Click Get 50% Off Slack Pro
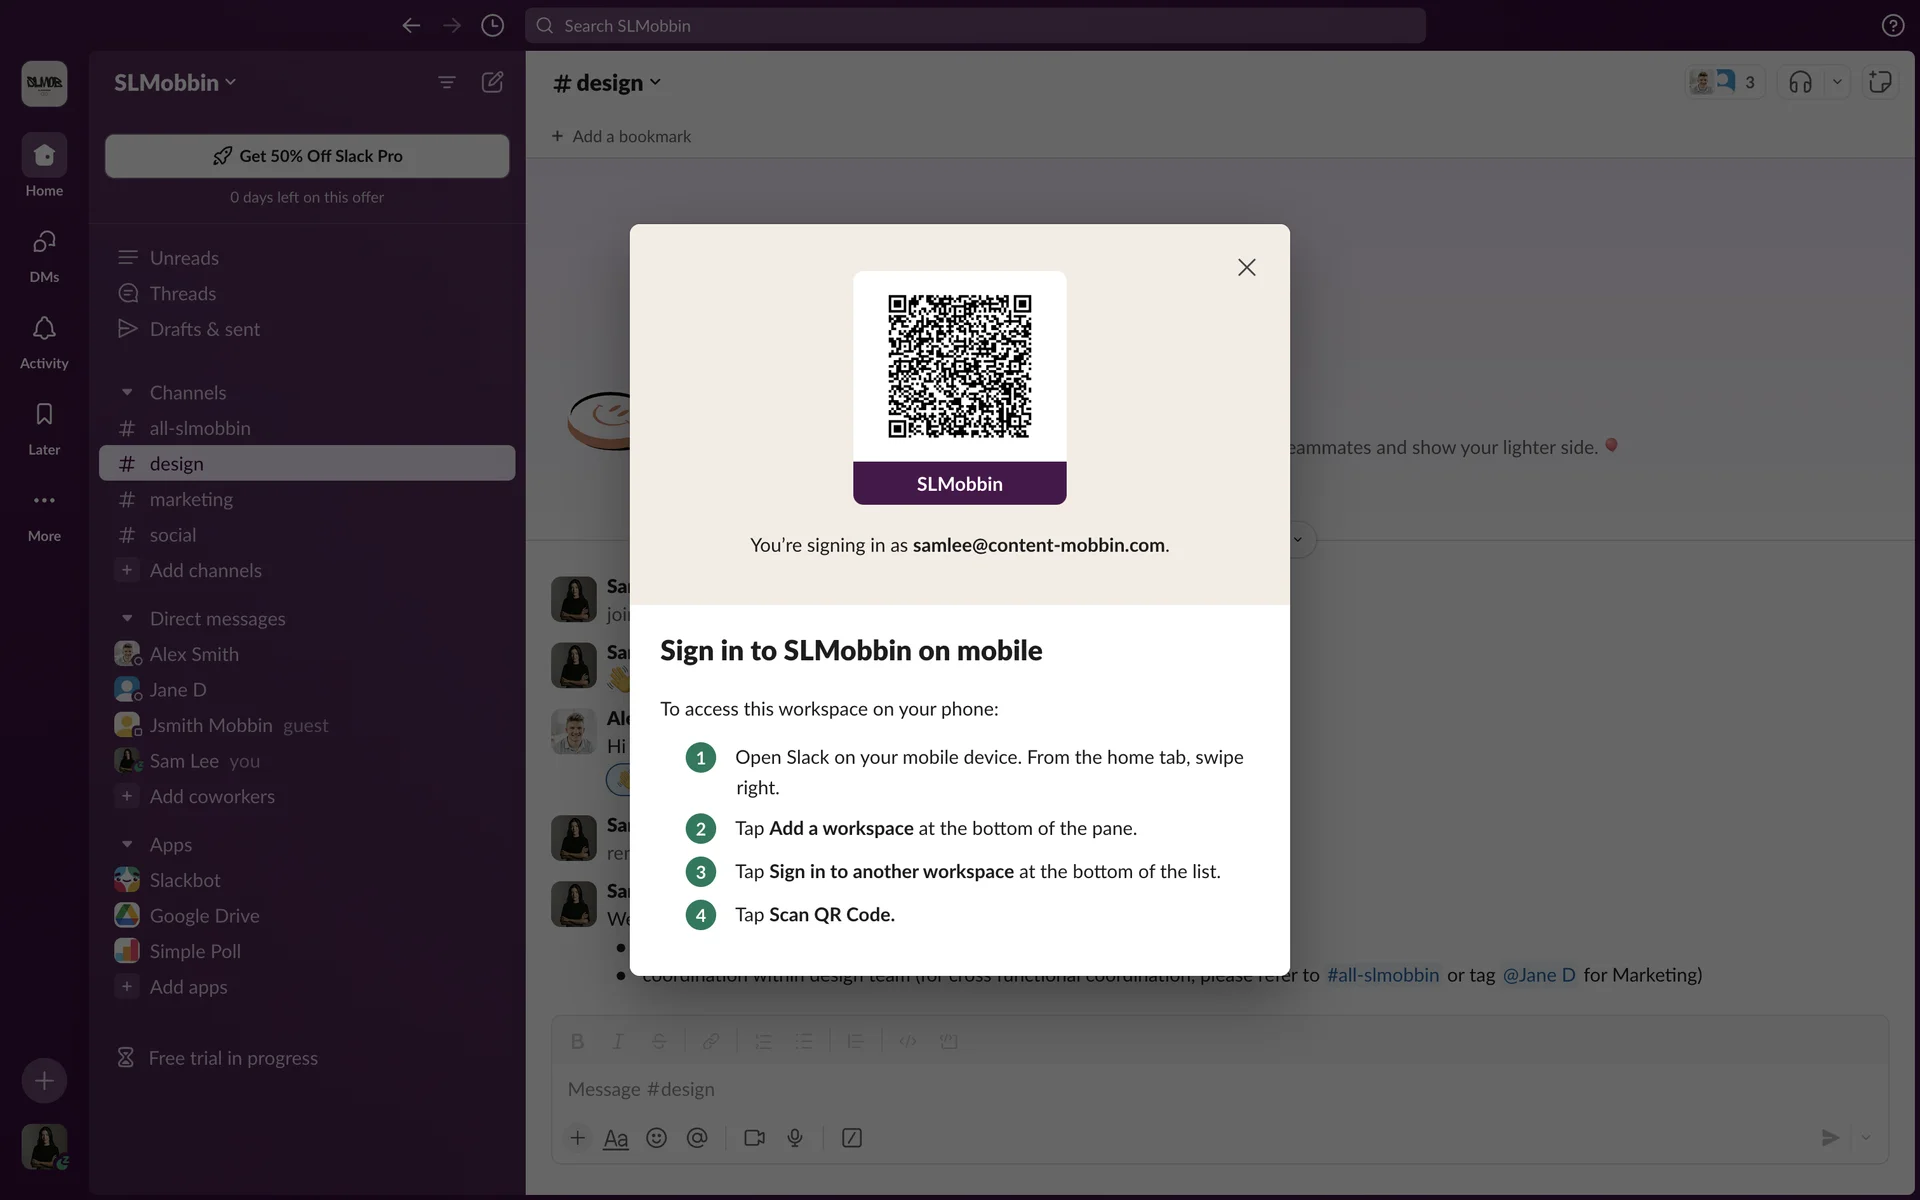Screen dimensions: 1920x1200 307,156
